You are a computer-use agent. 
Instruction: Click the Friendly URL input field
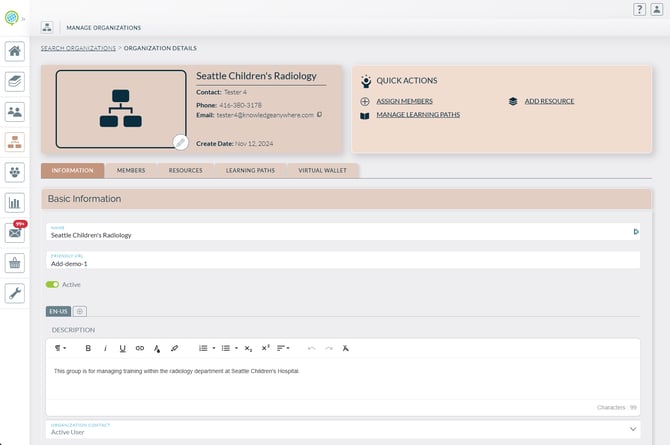(x=340, y=264)
